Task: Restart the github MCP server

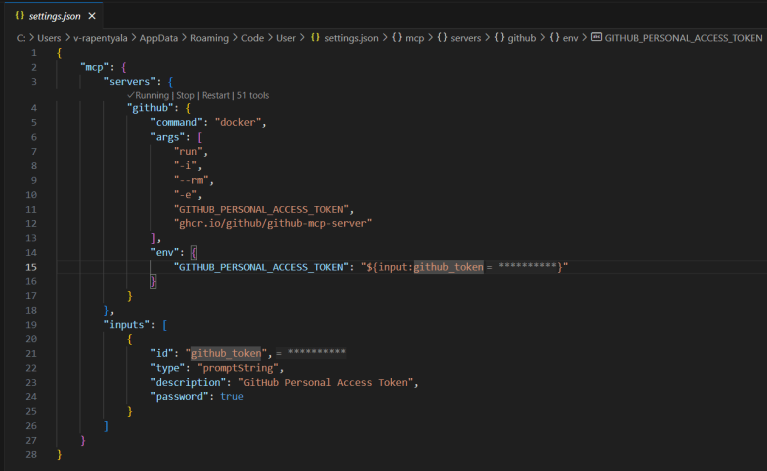Action: click(216, 95)
